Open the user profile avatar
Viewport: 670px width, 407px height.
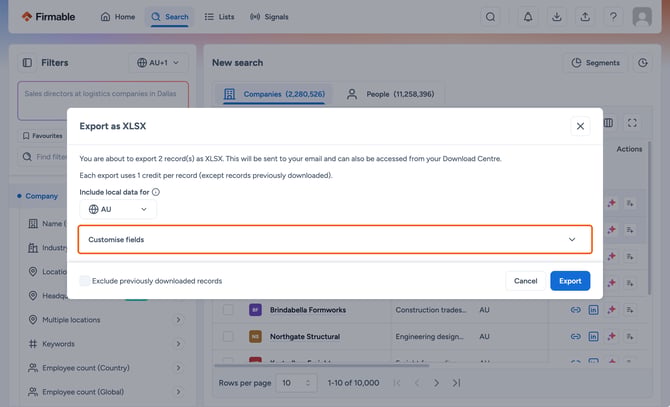click(642, 17)
